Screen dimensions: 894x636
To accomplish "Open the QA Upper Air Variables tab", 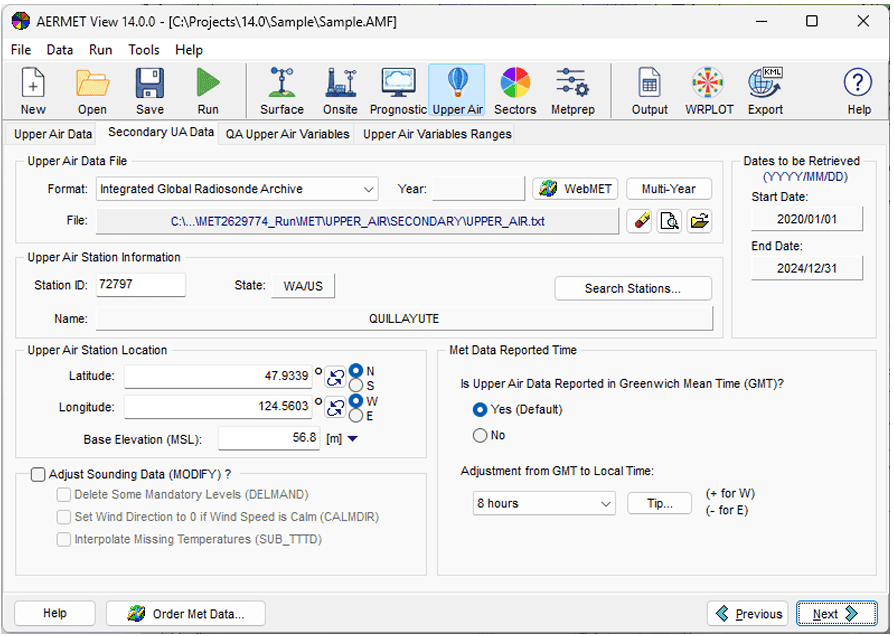I will 287,135.
